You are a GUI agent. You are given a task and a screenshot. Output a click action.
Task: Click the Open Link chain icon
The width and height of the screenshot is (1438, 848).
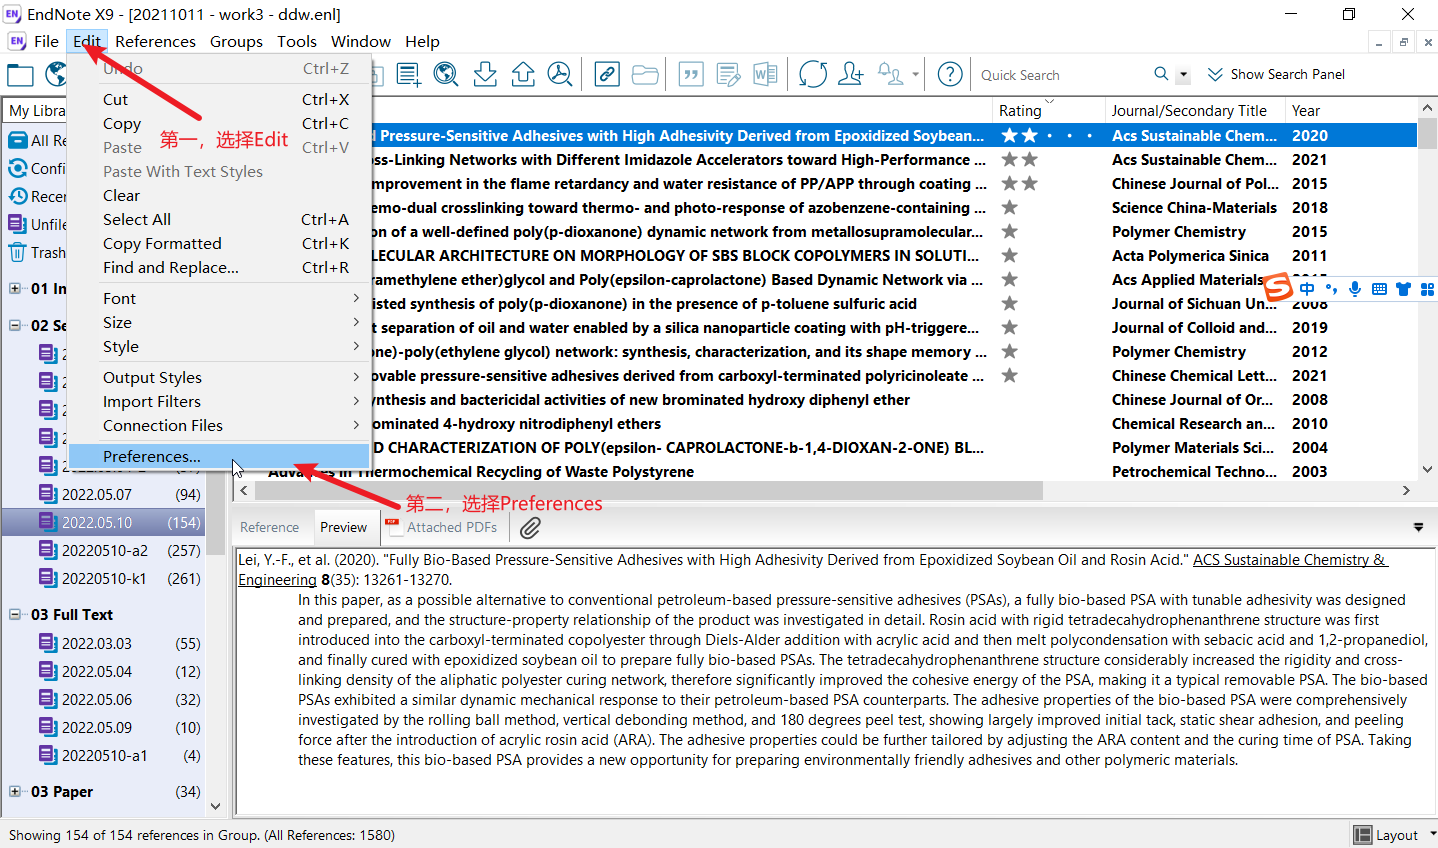tap(607, 75)
